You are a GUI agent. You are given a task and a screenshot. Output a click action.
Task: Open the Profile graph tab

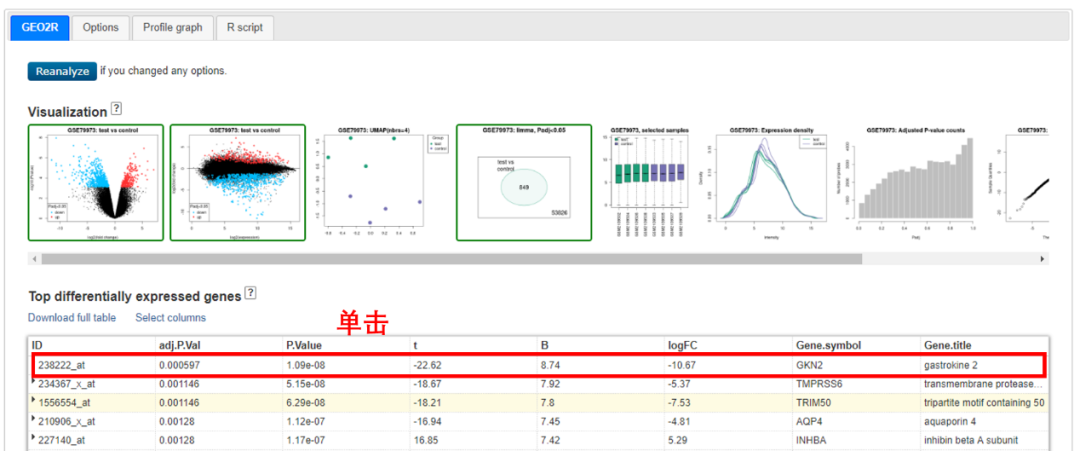tap(173, 28)
